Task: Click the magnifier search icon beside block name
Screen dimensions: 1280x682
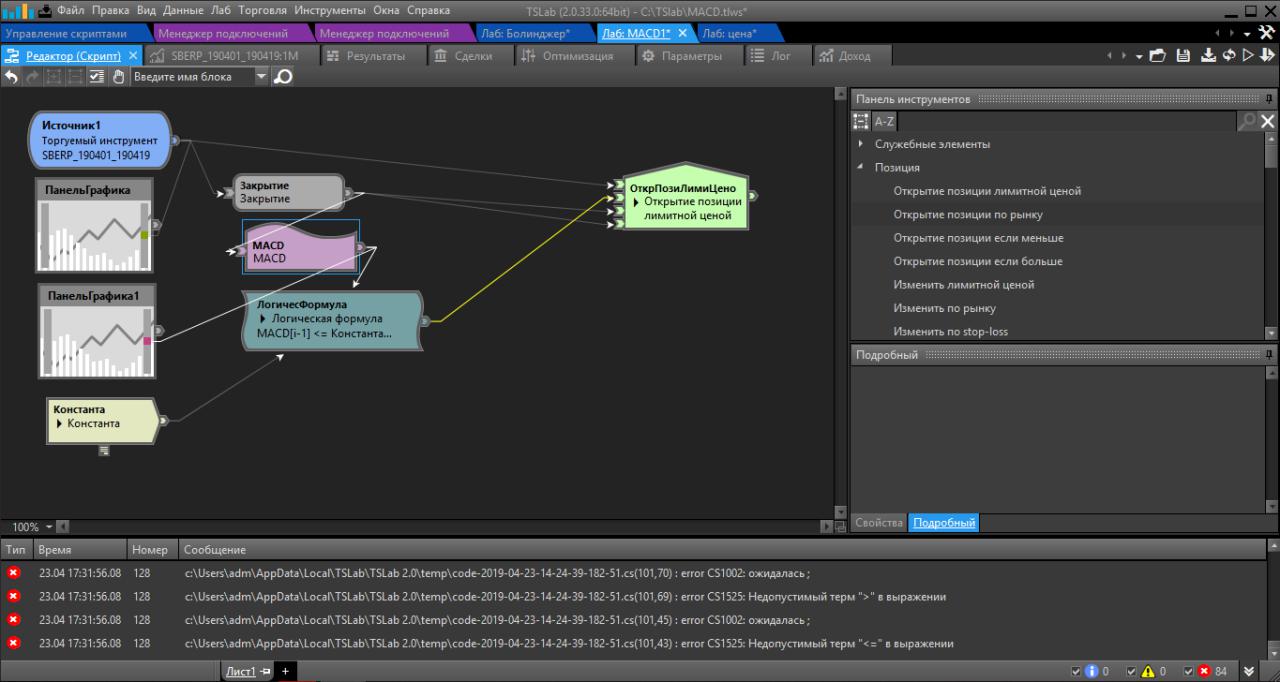Action: click(x=283, y=77)
